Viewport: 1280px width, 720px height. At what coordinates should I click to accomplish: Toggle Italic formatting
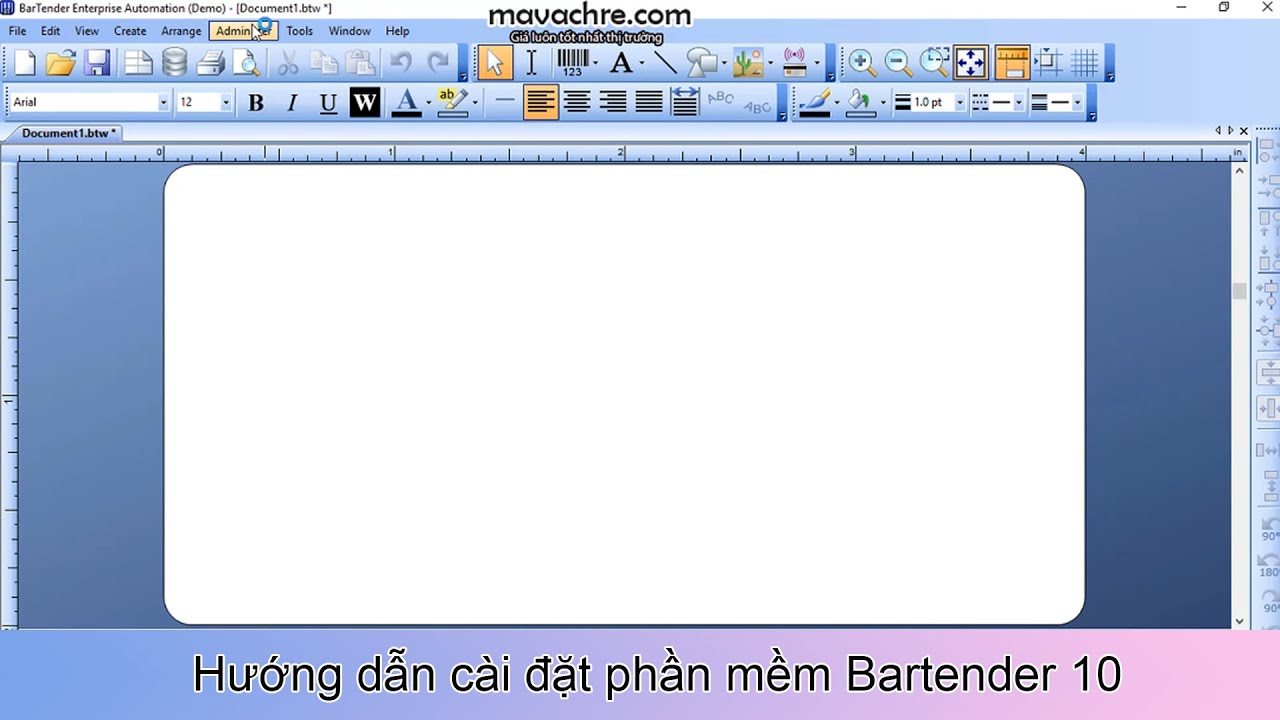(x=292, y=102)
